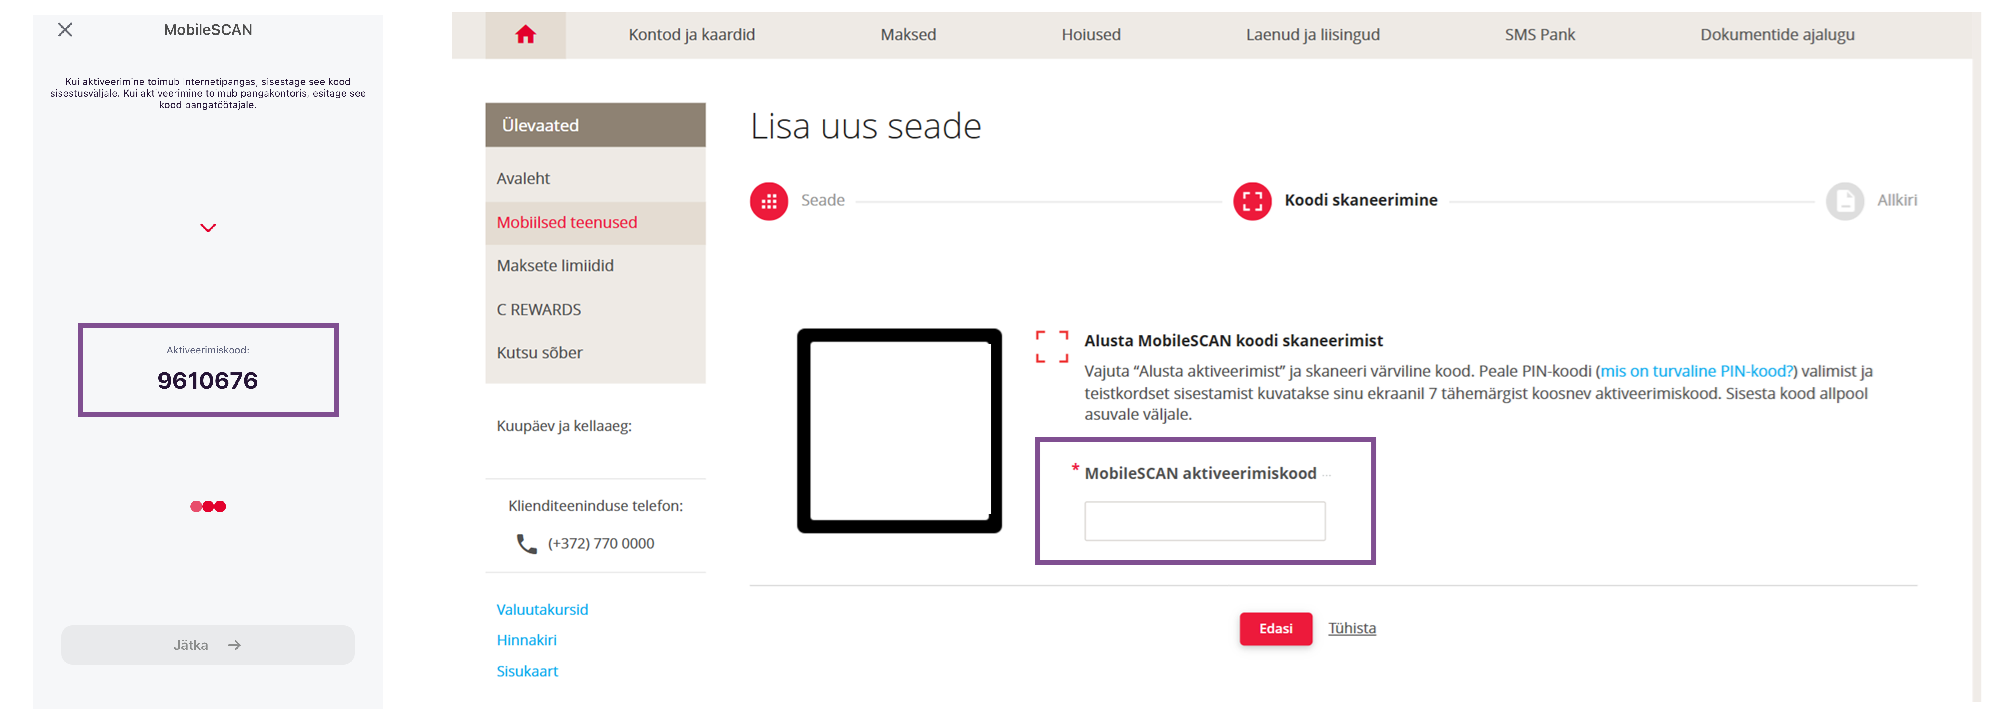This screenshot has width=2010, height=723.
Task: Open the PIN-kood safety help link
Action: point(1696,371)
